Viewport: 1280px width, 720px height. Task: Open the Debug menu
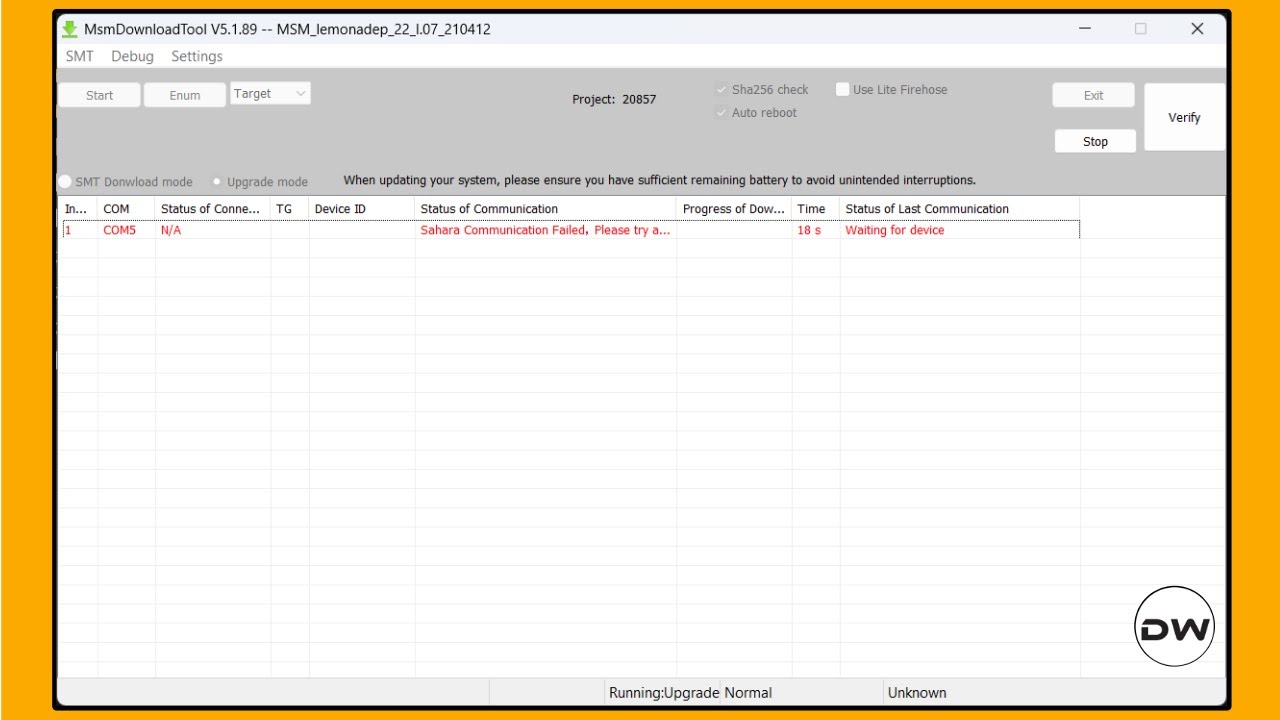[x=132, y=56]
